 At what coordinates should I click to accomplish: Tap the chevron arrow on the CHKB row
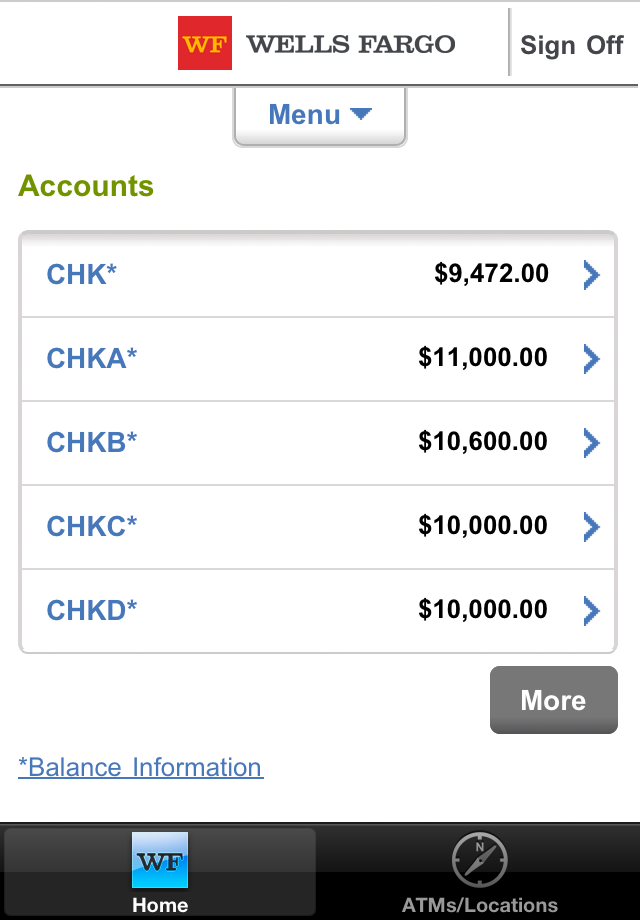point(591,442)
